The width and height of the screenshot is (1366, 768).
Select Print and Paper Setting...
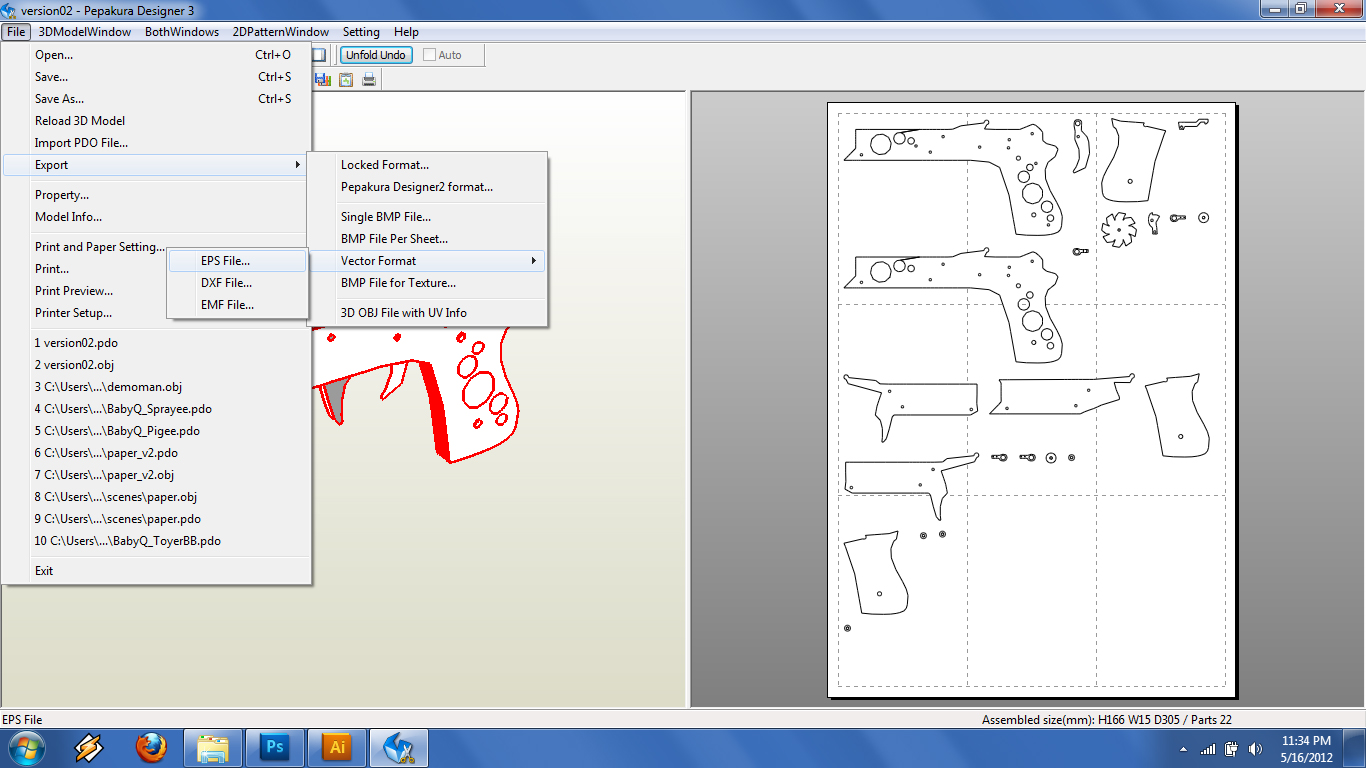(x=100, y=247)
